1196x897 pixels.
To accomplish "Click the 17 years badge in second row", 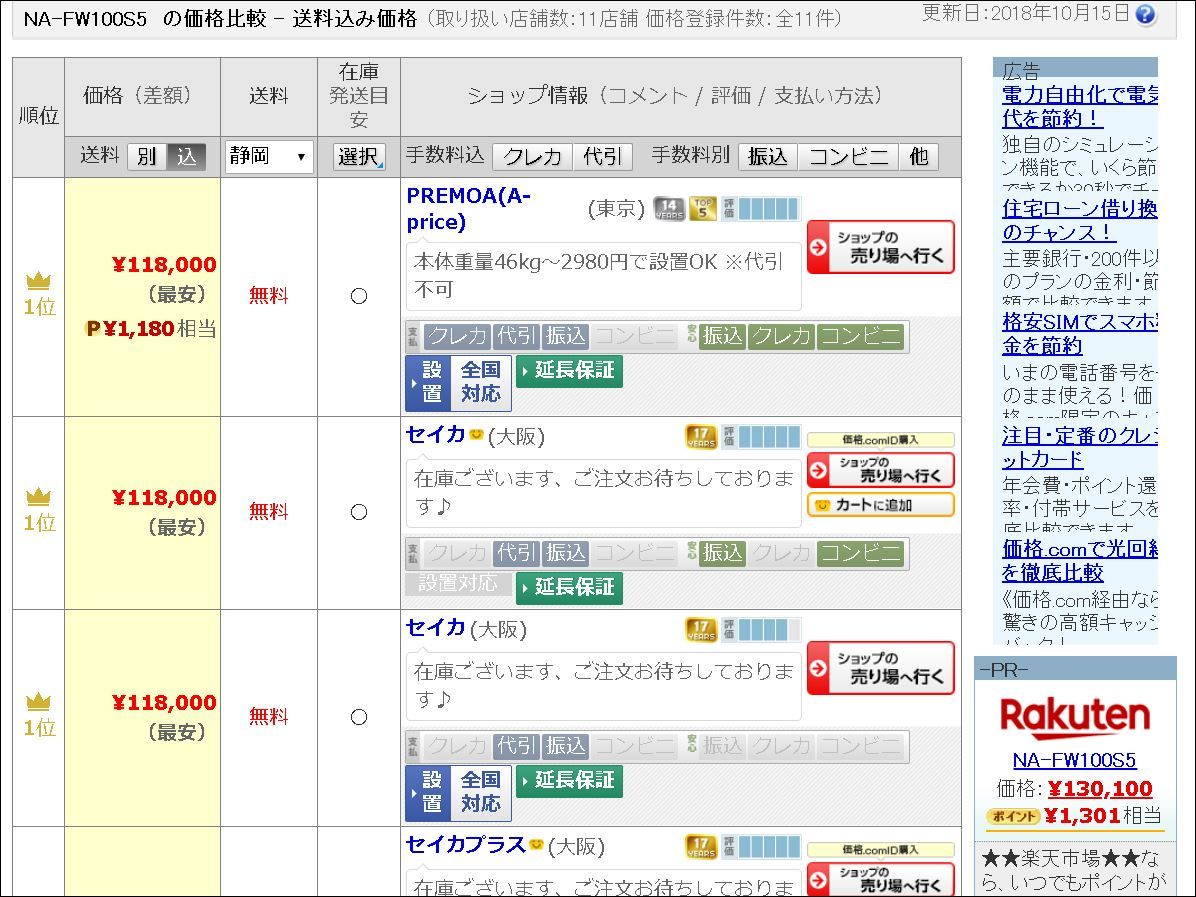I will pos(701,437).
